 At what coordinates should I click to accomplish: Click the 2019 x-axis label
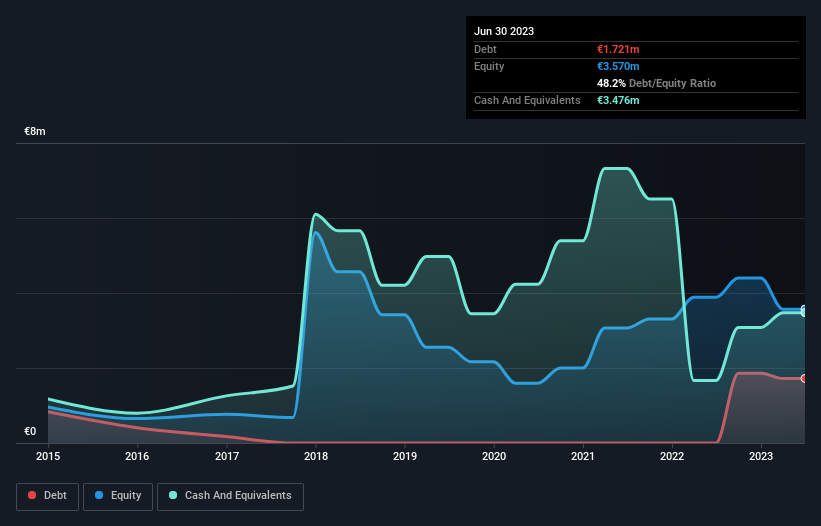405,456
